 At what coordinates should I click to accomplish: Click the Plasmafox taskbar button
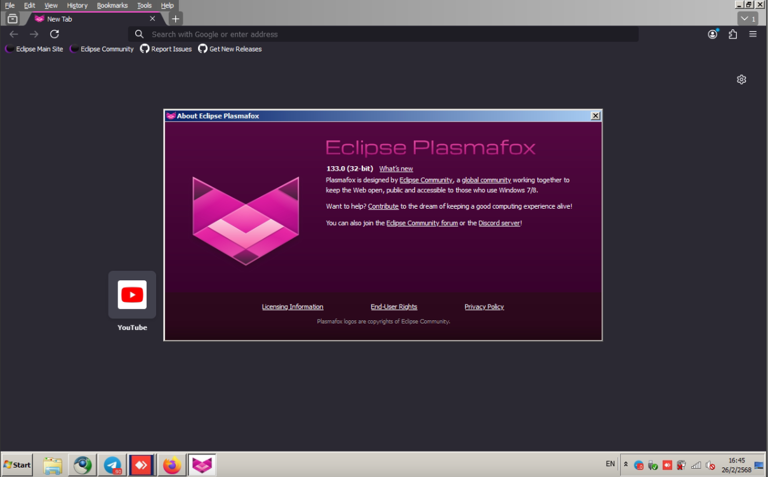click(x=202, y=465)
